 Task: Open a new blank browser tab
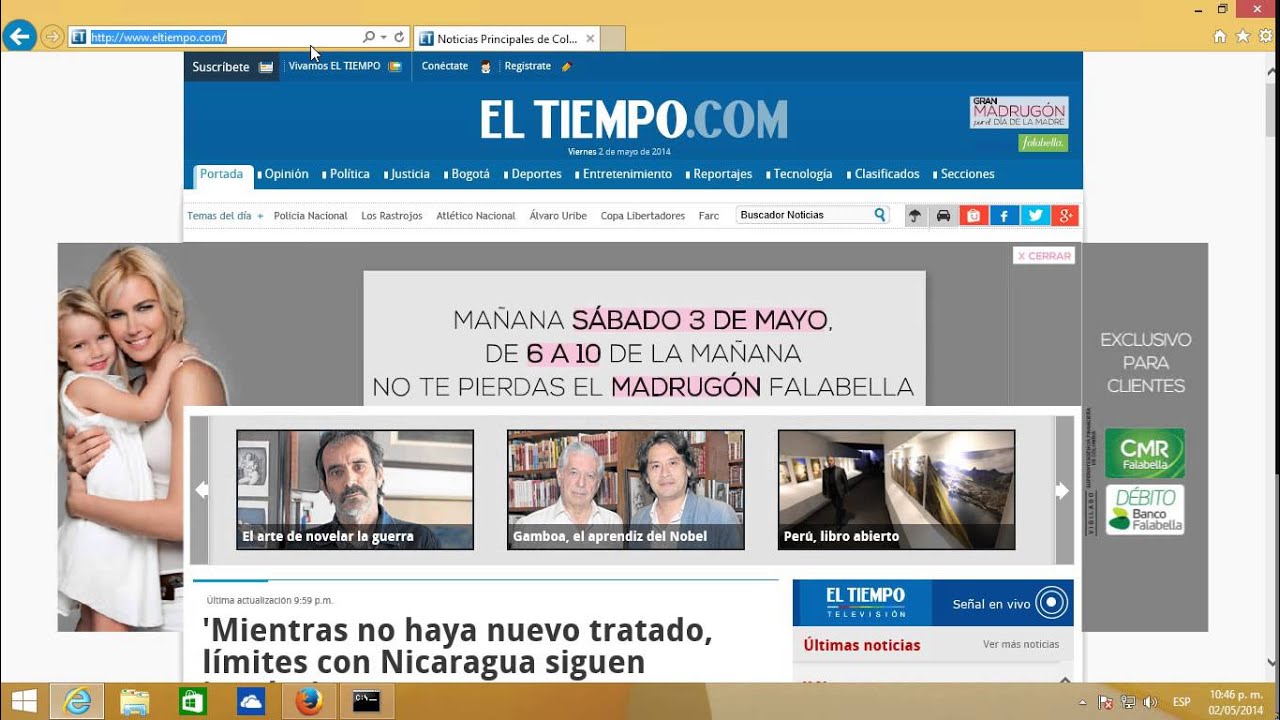click(x=613, y=39)
